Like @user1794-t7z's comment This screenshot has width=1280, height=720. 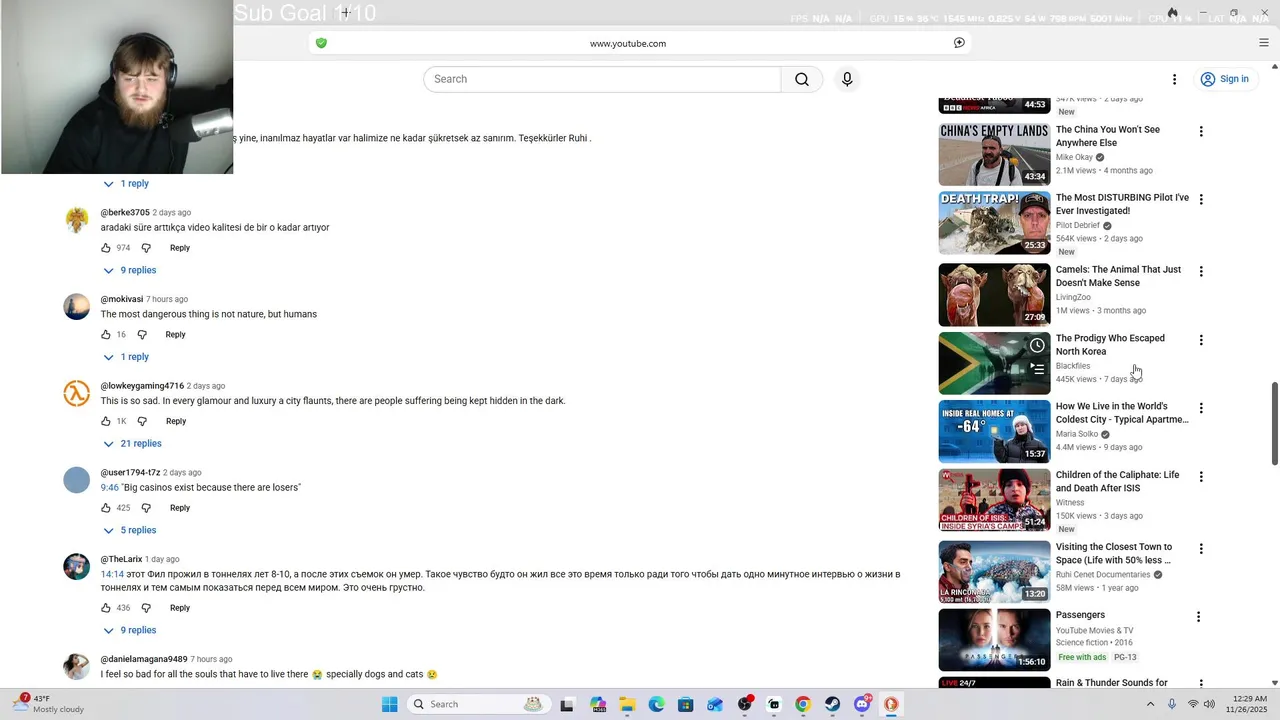tap(106, 508)
